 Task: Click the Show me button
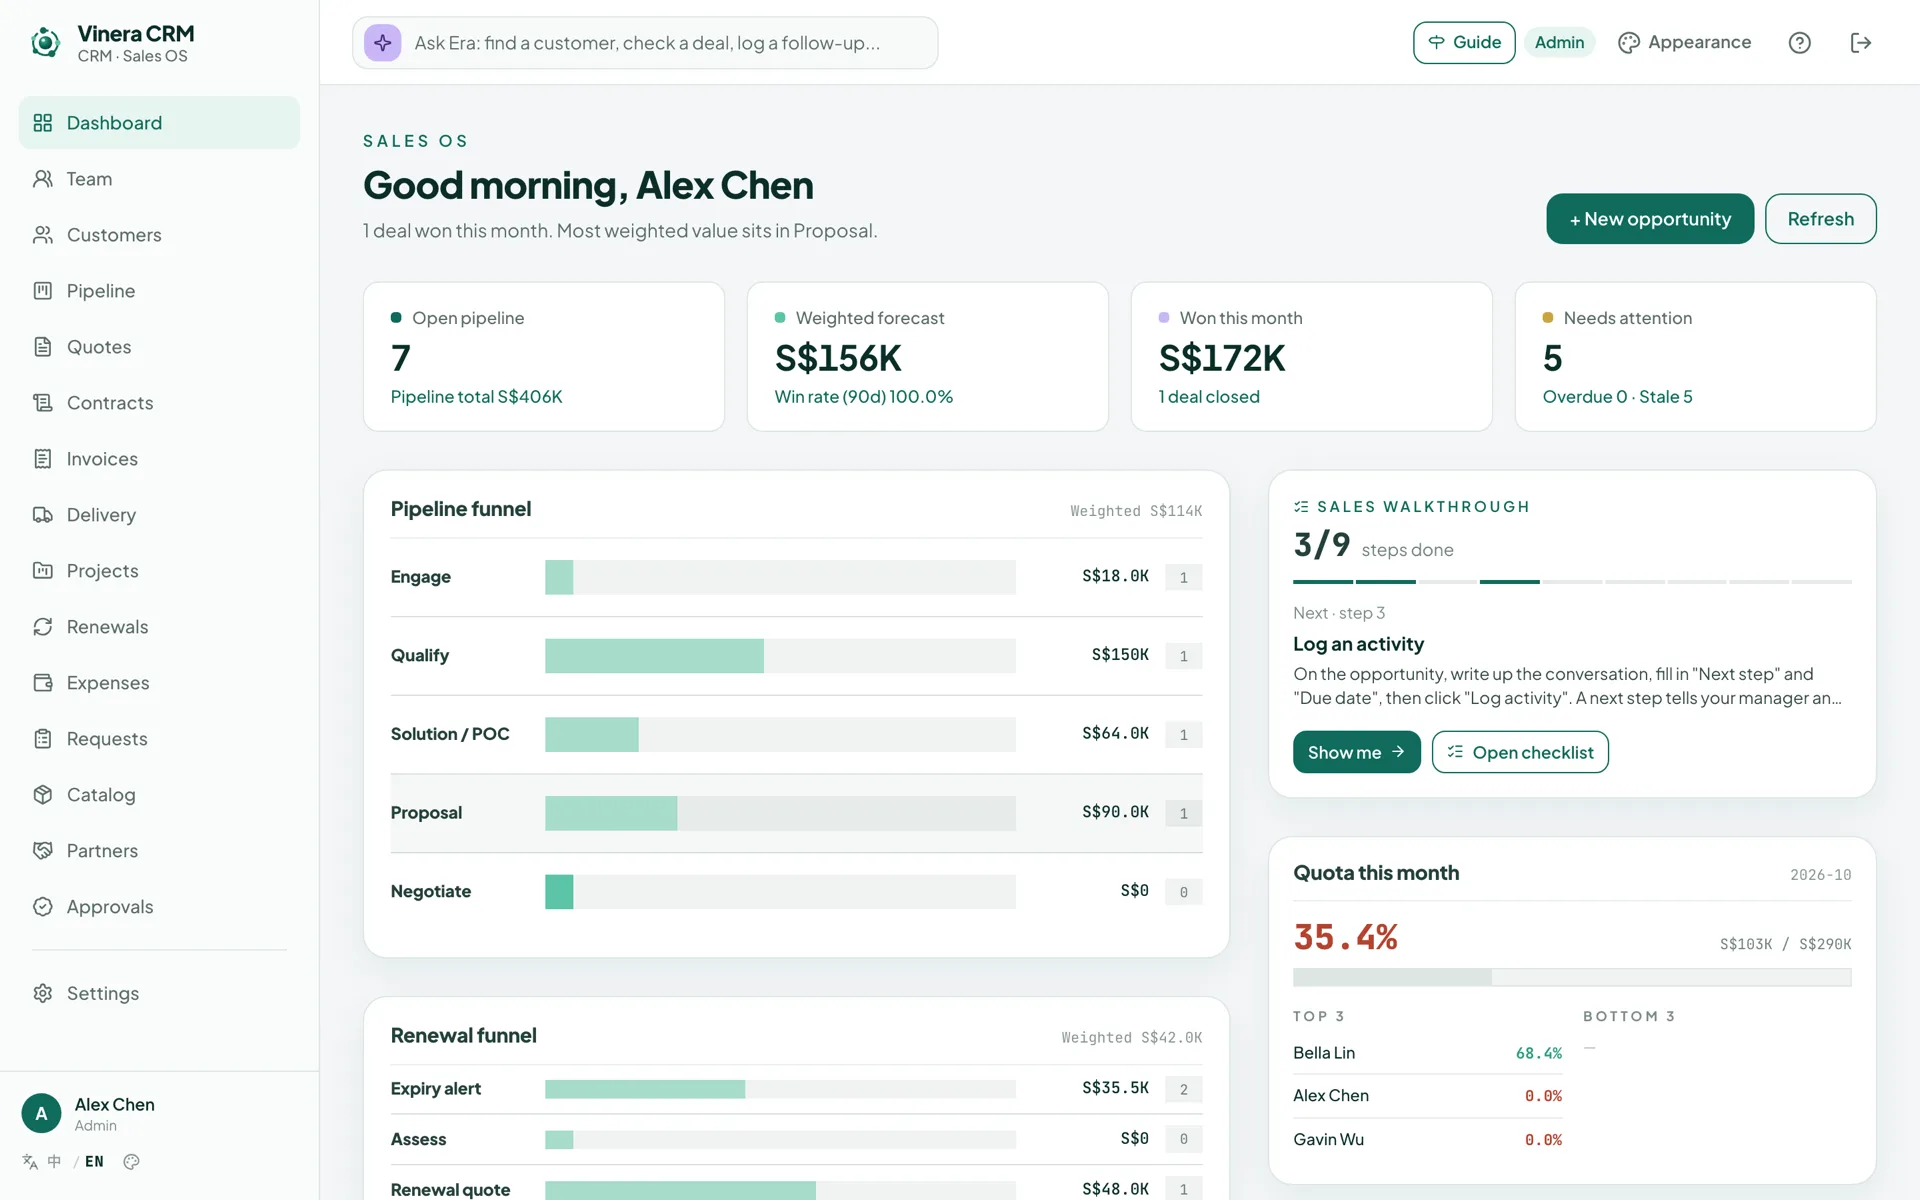point(1356,752)
